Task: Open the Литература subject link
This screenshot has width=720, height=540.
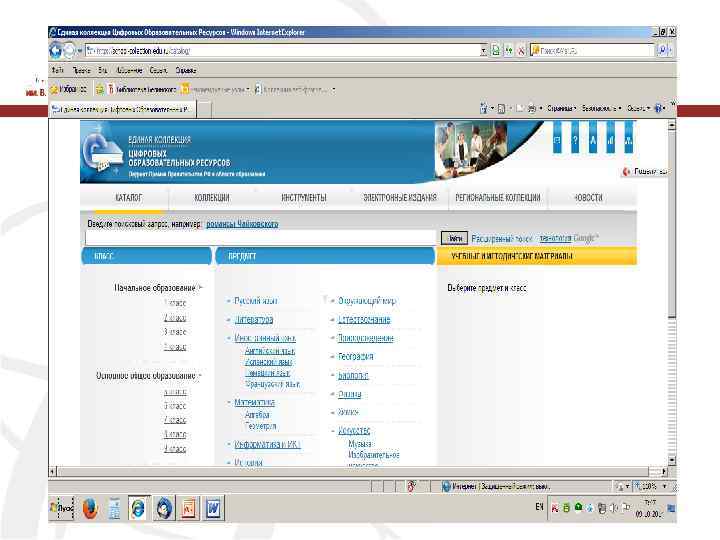Action: (x=254, y=320)
